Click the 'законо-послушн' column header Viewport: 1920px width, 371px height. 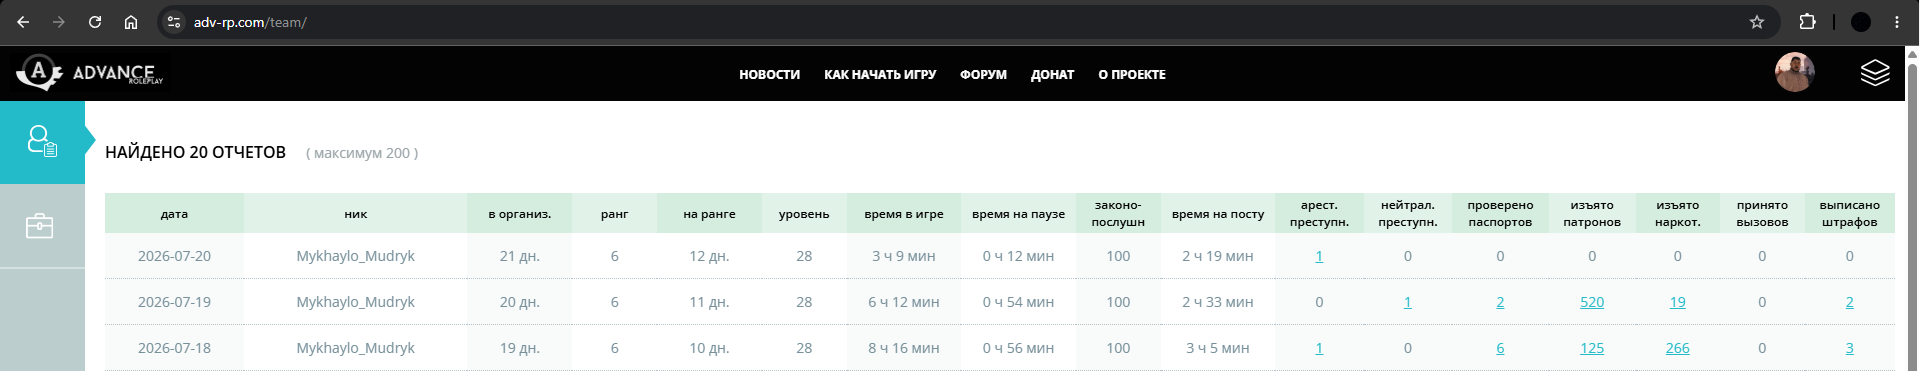point(1118,213)
